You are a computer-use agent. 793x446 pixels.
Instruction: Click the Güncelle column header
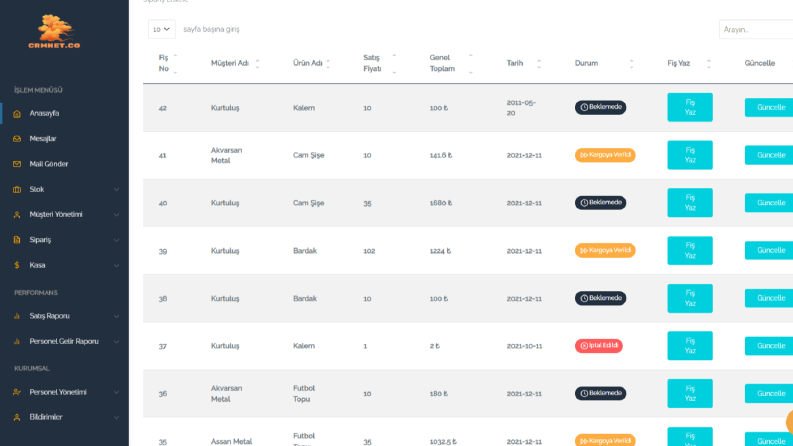coord(760,63)
